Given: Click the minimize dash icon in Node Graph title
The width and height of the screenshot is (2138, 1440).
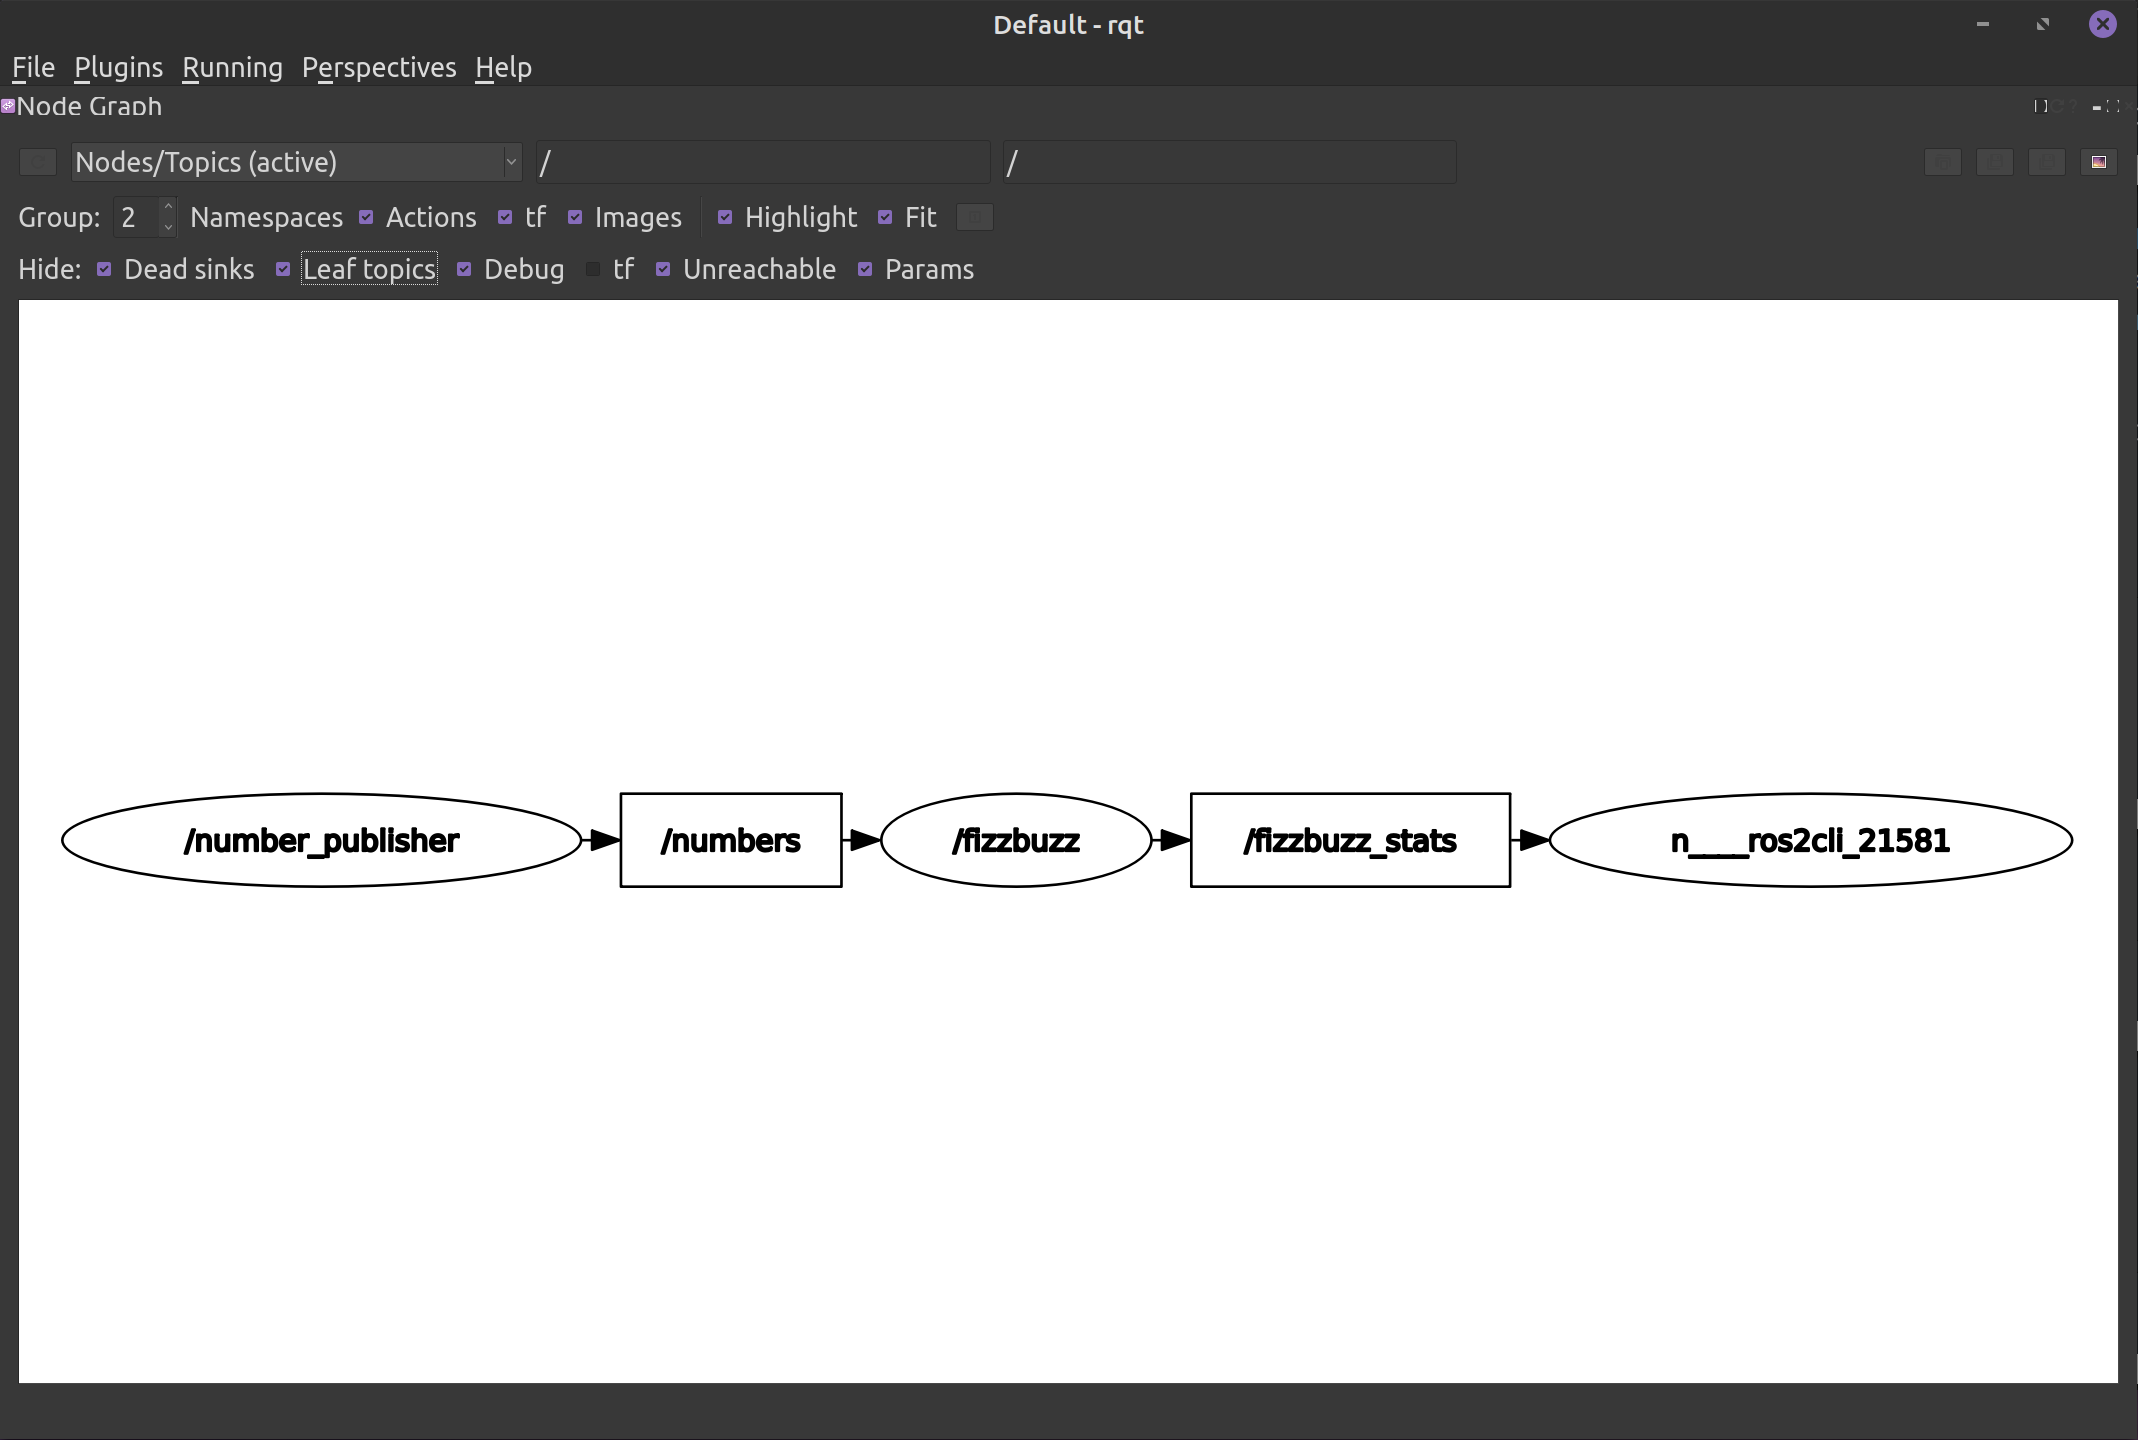Looking at the screenshot, I should (2097, 108).
